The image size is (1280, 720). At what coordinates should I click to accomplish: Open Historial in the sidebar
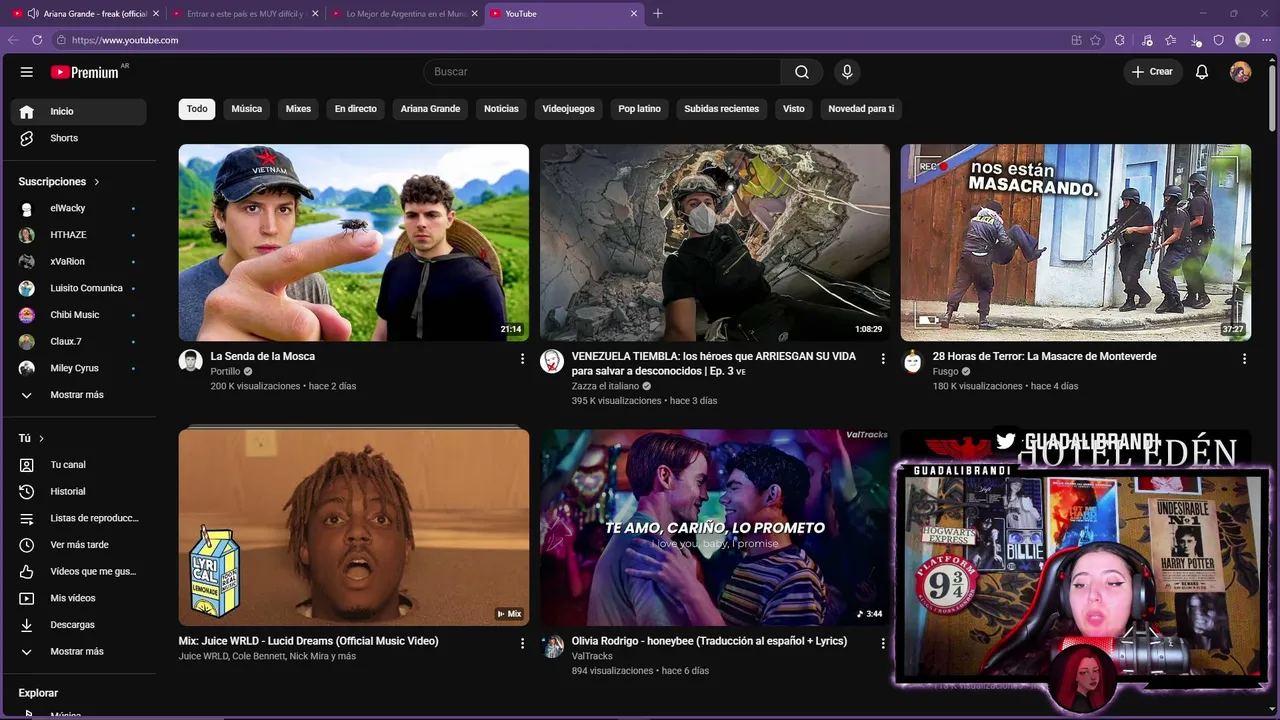(x=79, y=492)
